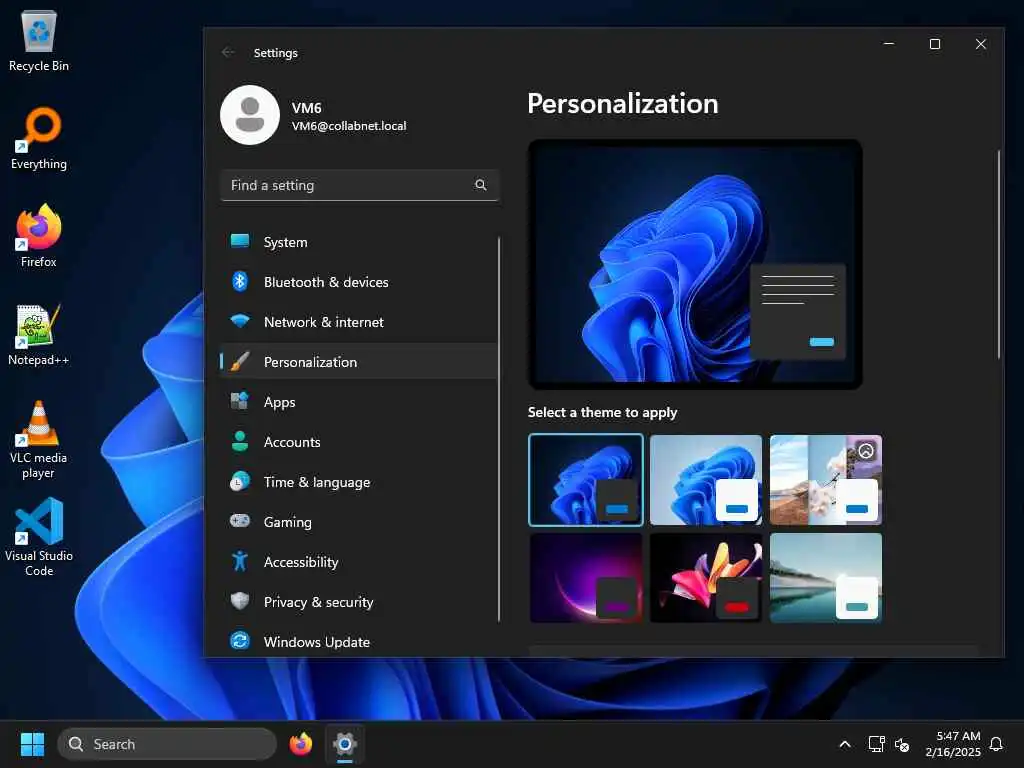Click the network status tray icon
The width and height of the screenshot is (1024, 768).
tap(876, 744)
